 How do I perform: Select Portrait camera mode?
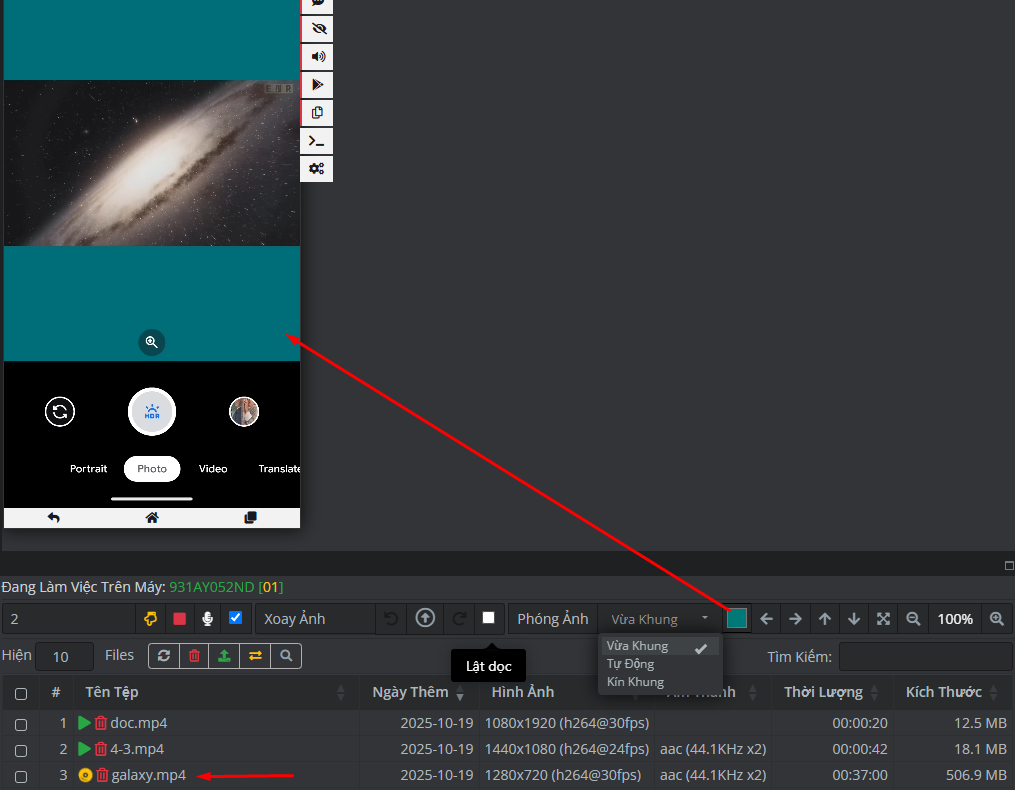89,469
